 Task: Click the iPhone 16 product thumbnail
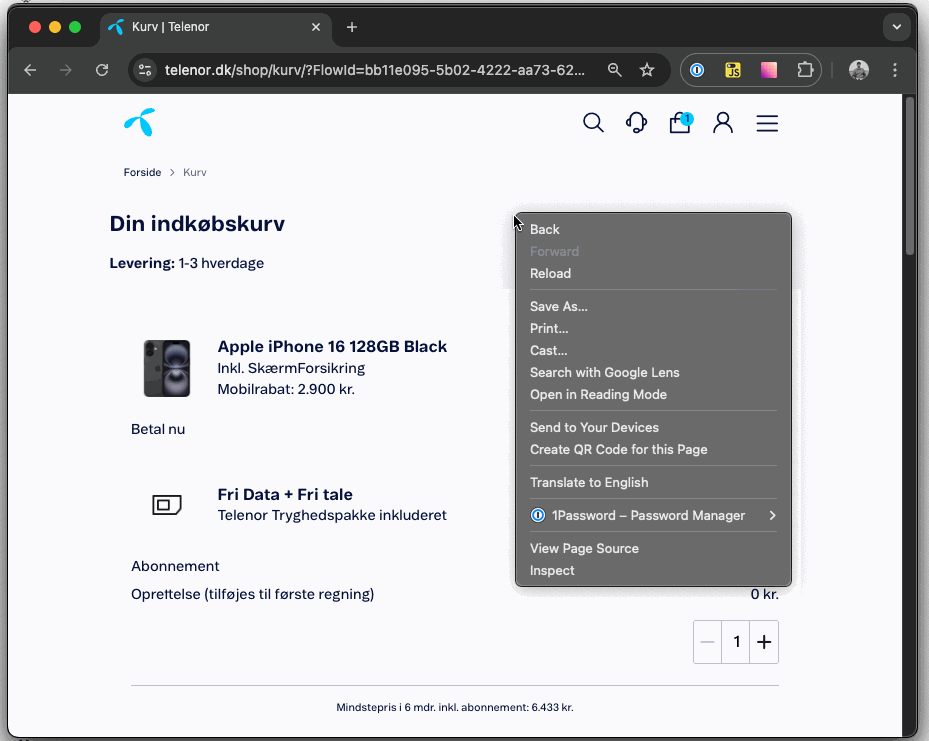[167, 368]
